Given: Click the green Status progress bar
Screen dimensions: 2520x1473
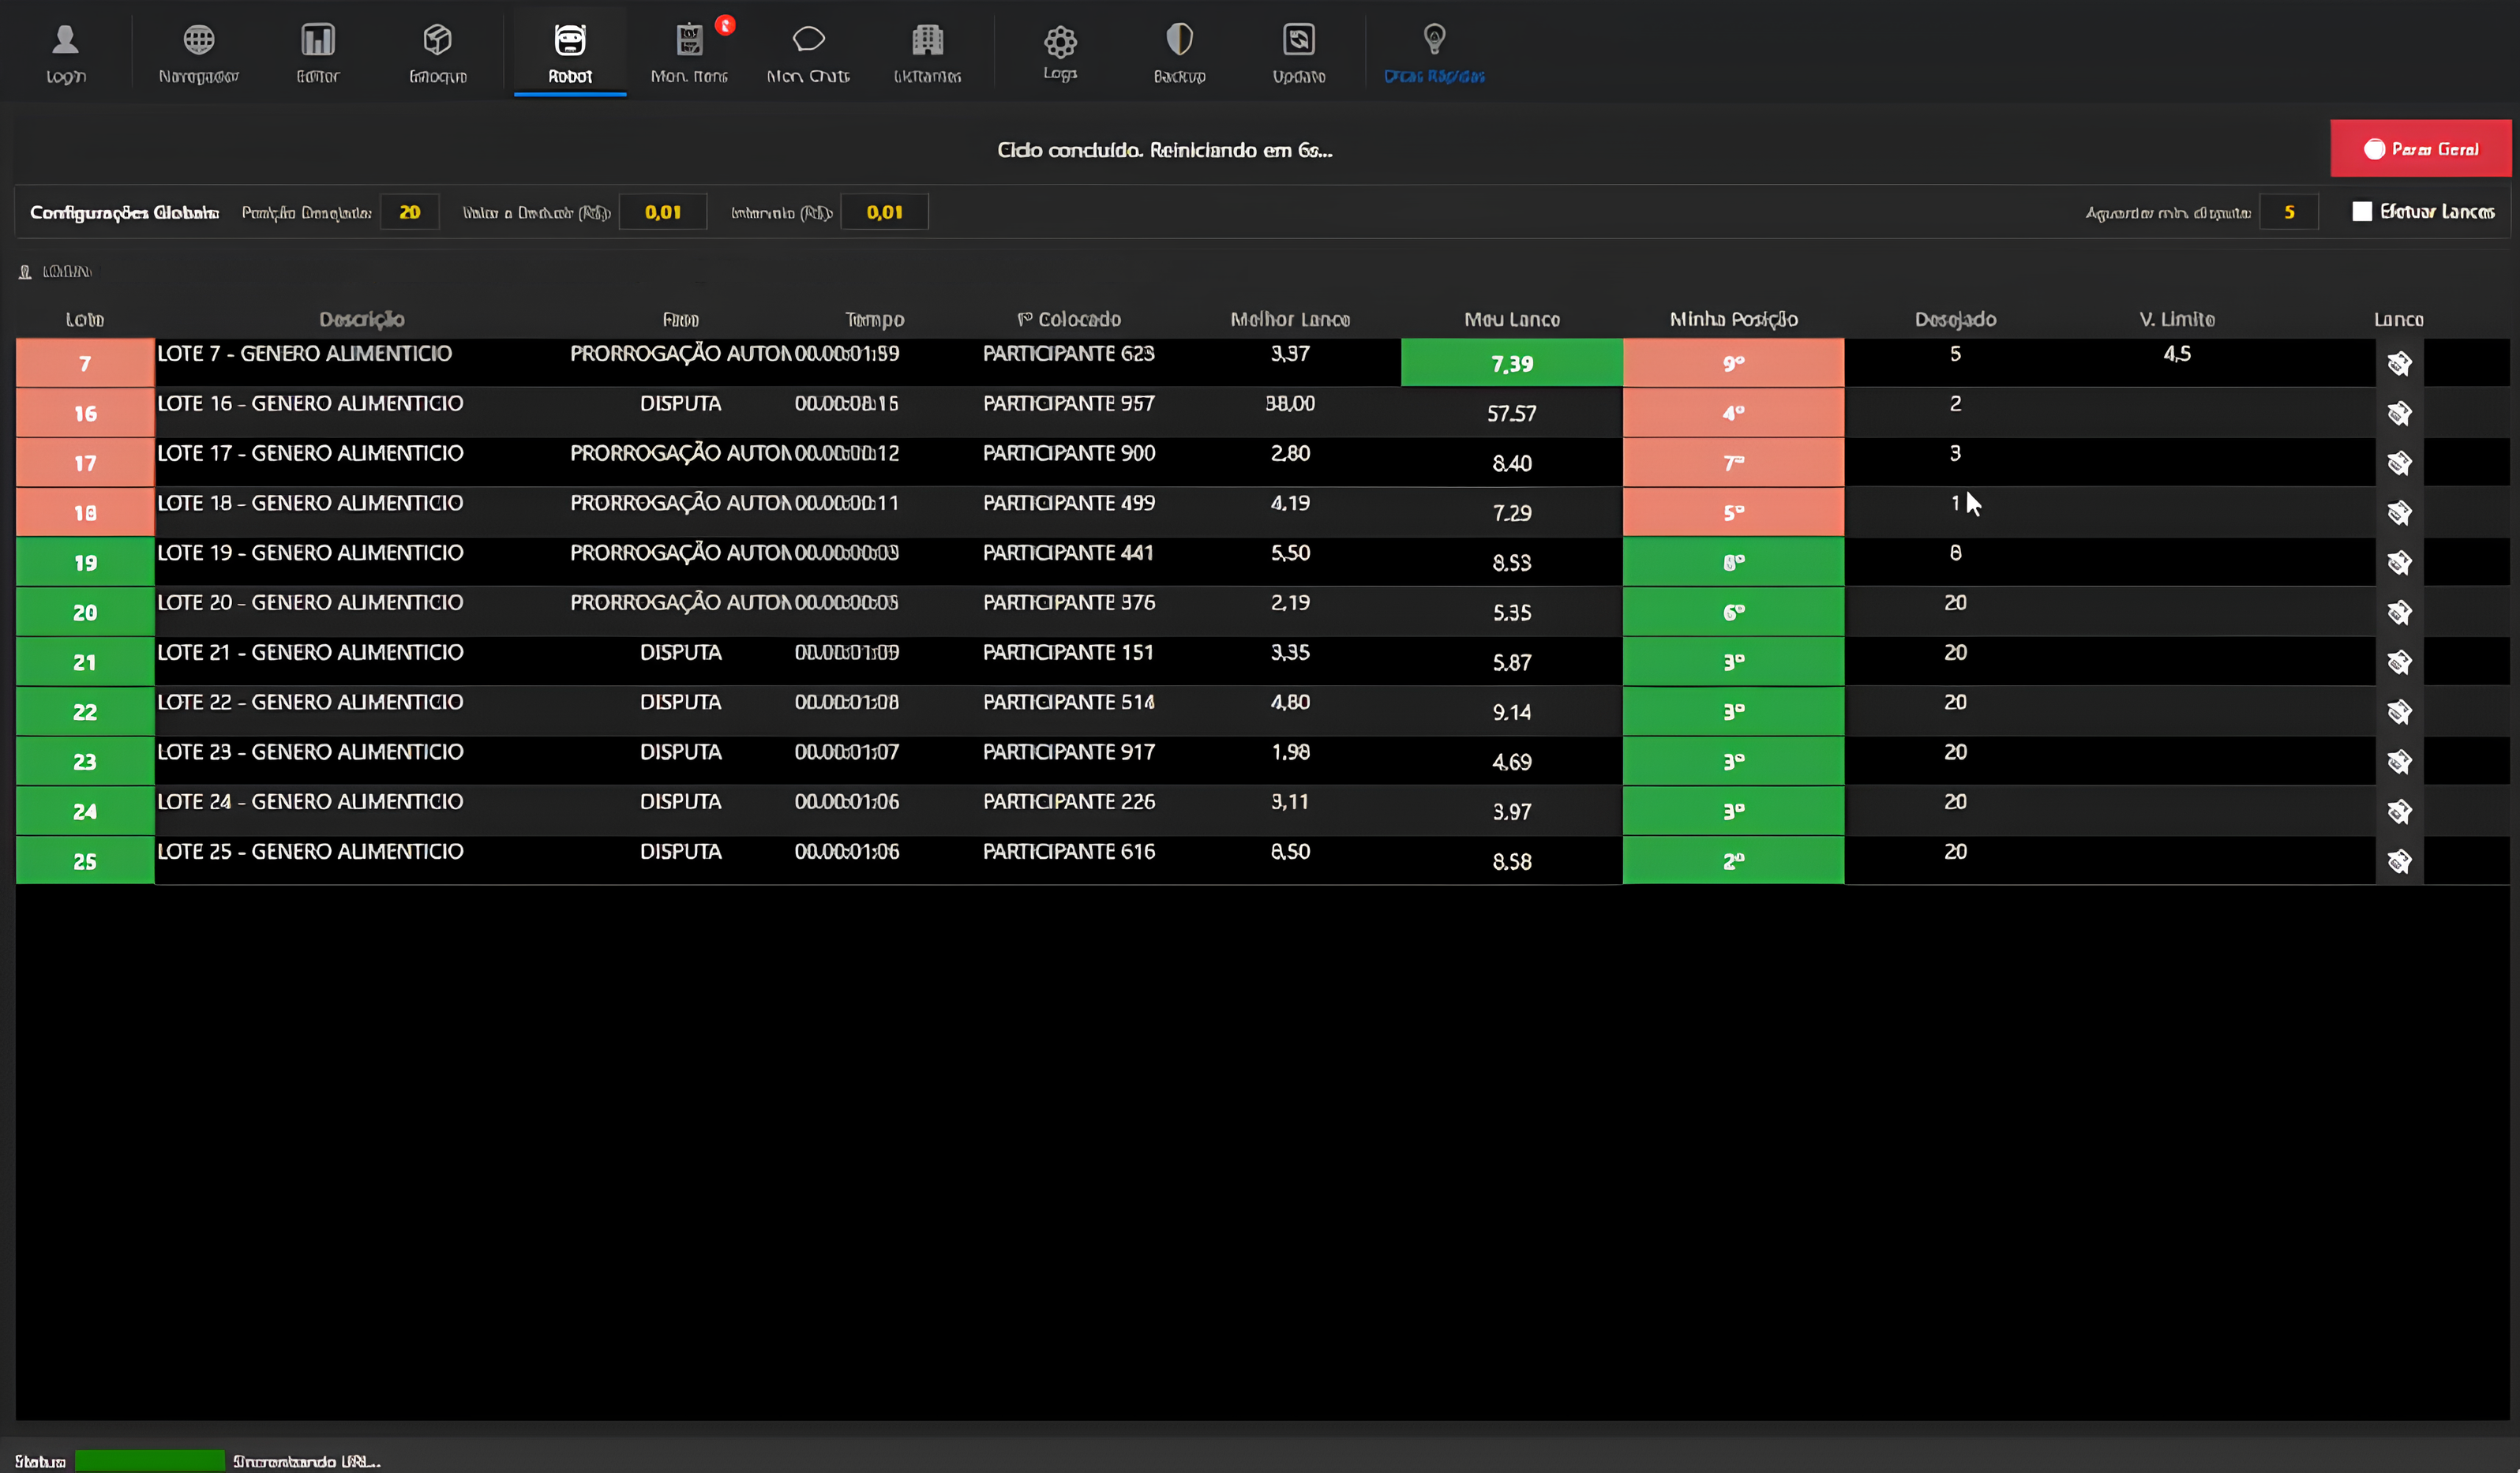Looking at the screenshot, I should pos(150,1460).
